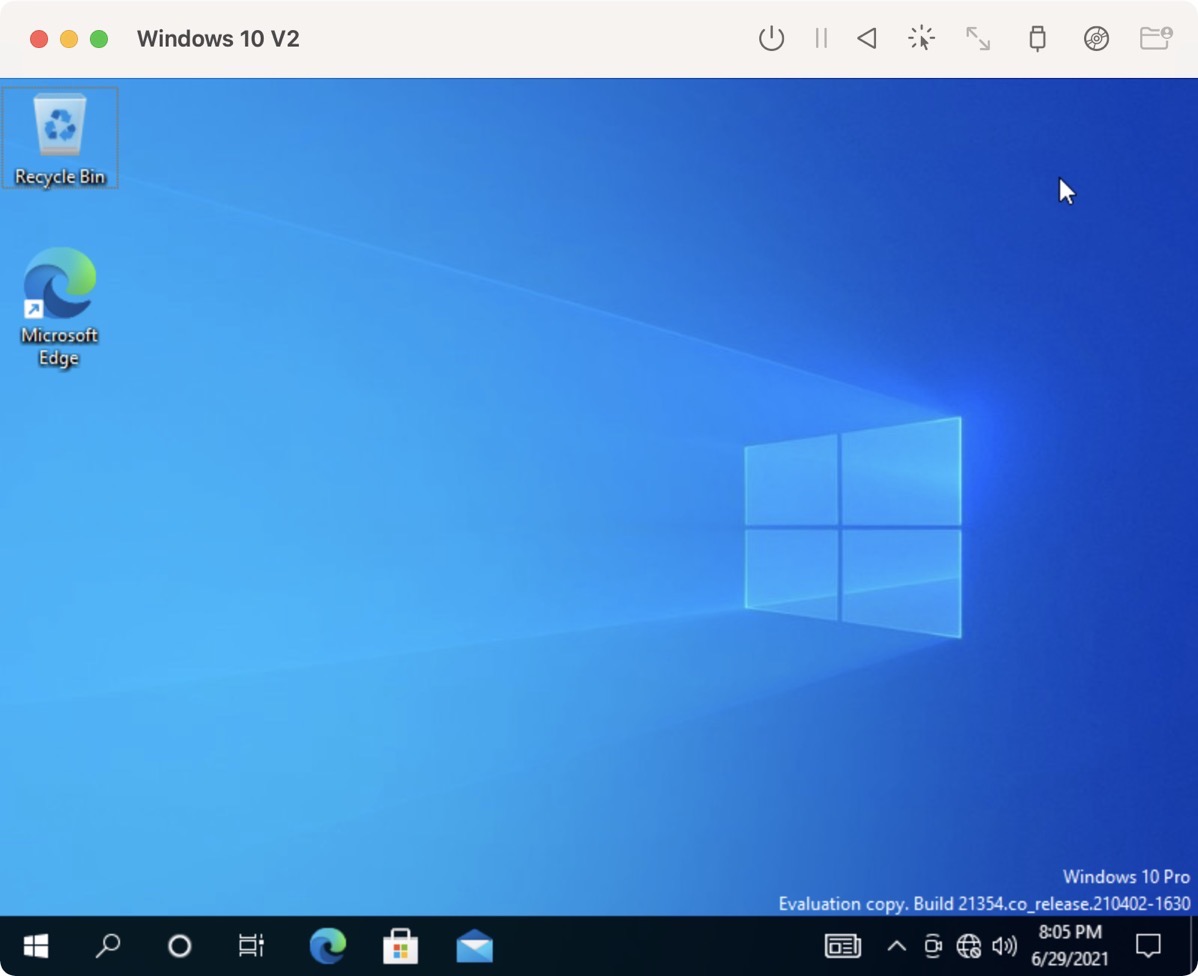This screenshot has height=976, width=1198.
Task: Open the Mail app on taskbar
Action: (474, 945)
